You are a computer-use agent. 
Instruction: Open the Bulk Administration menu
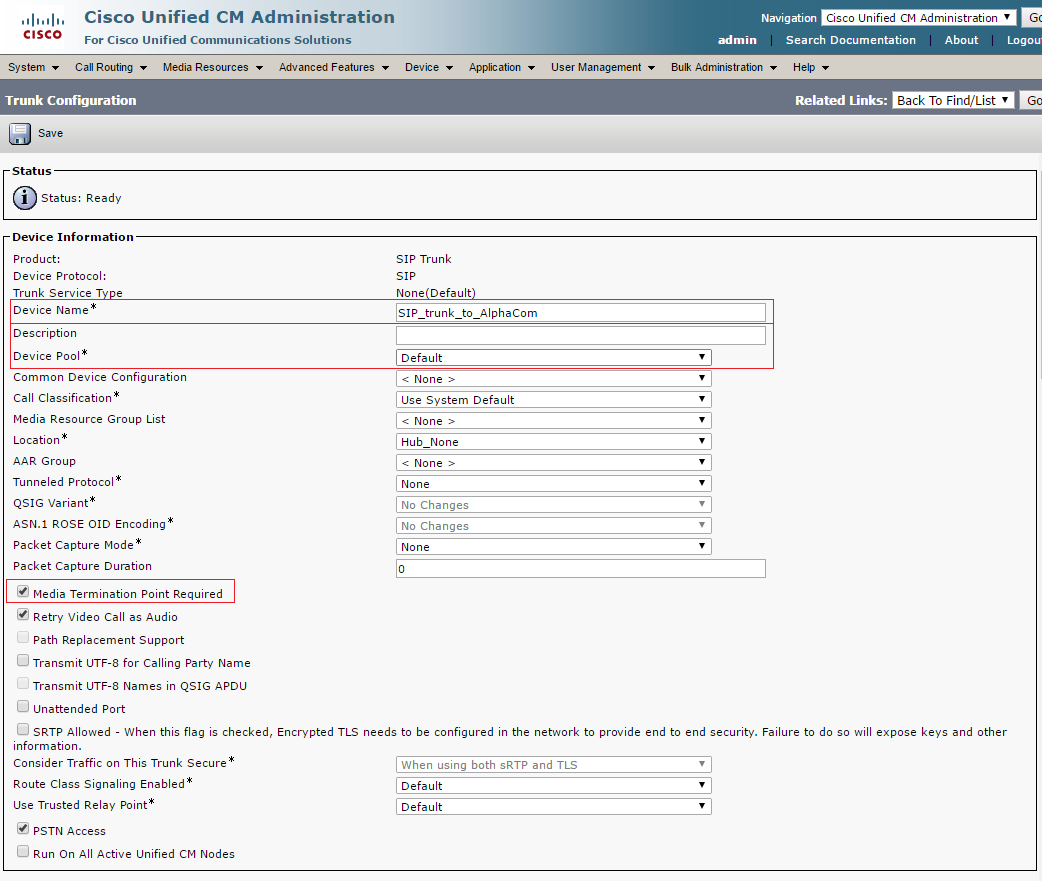(723, 68)
